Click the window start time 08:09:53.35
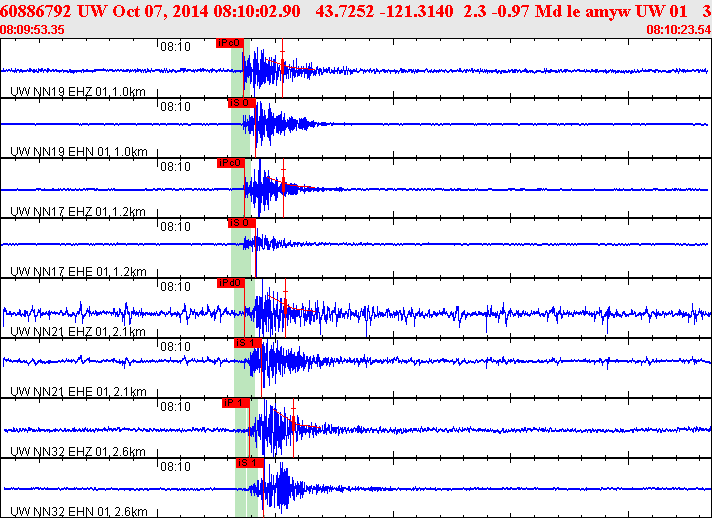This screenshot has width=712, height=518. tap(32, 30)
